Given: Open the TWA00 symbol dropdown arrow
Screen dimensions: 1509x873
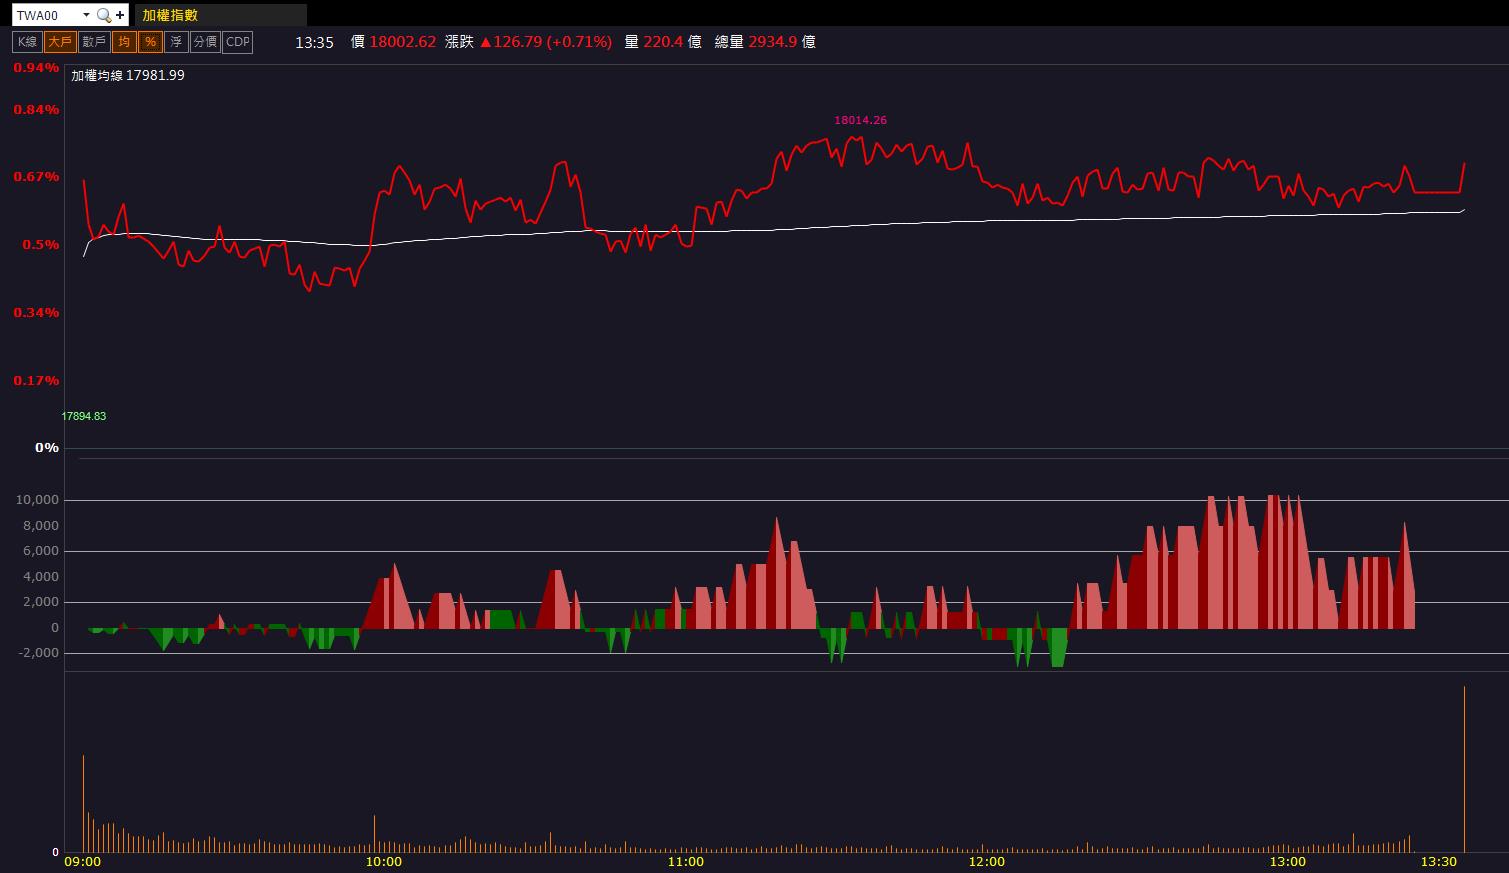Looking at the screenshot, I should click(x=86, y=15).
